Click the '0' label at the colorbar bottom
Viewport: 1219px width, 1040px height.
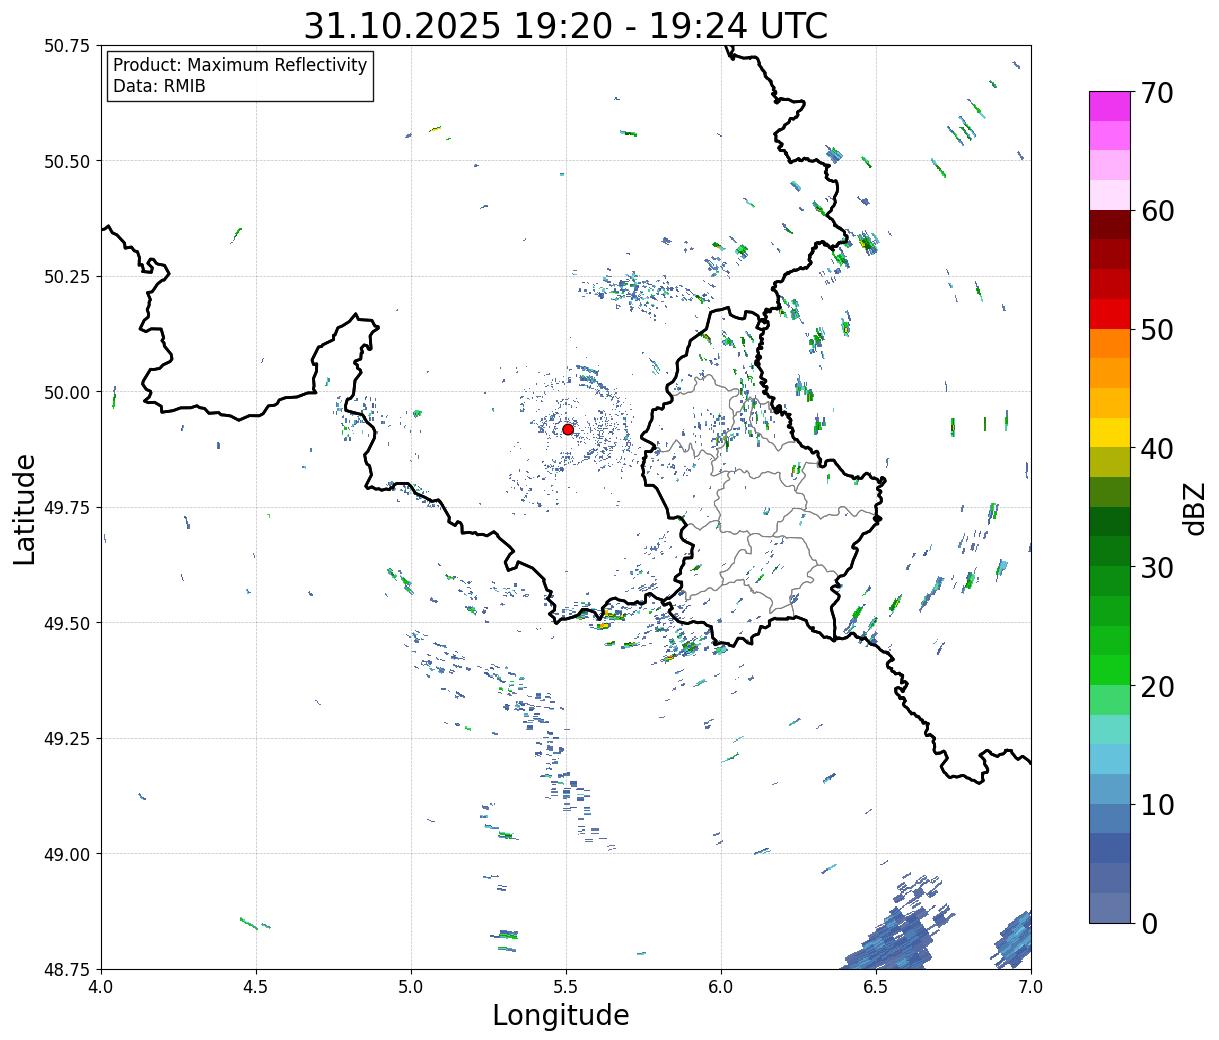(1148, 923)
